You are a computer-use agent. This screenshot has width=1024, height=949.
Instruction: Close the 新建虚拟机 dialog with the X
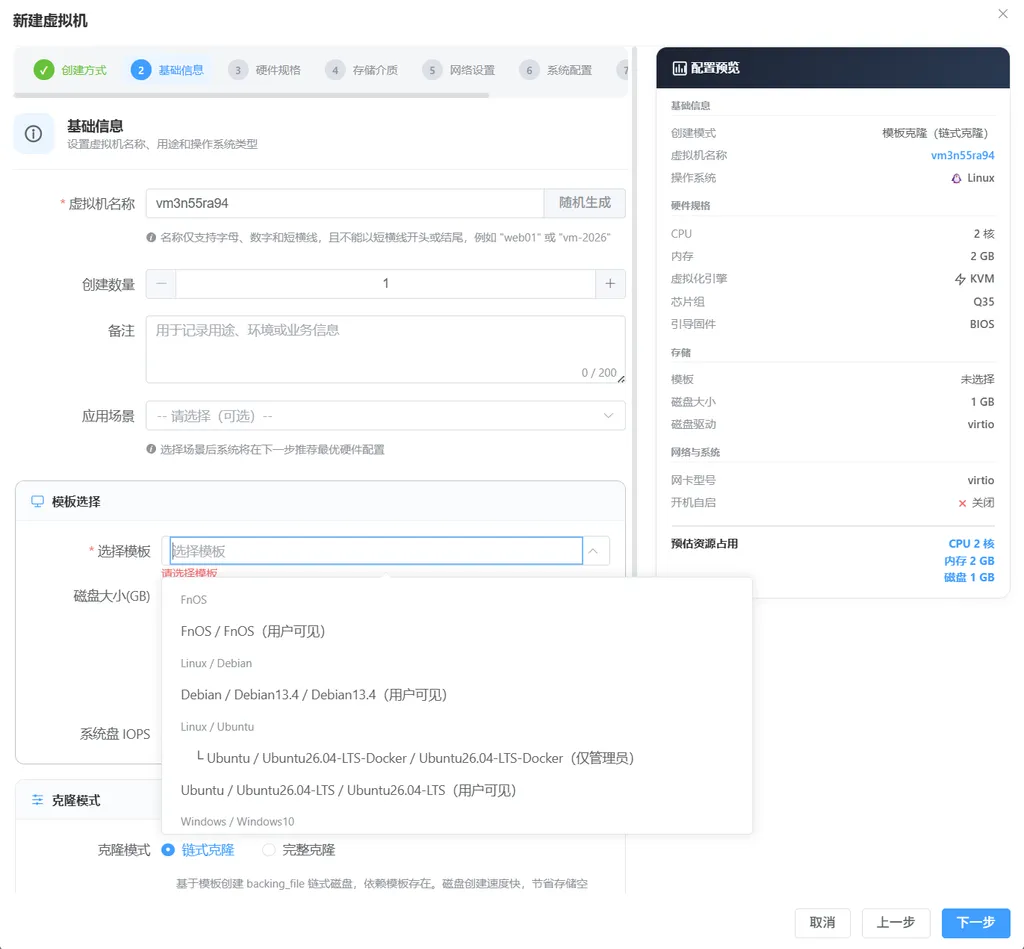click(x=1003, y=14)
